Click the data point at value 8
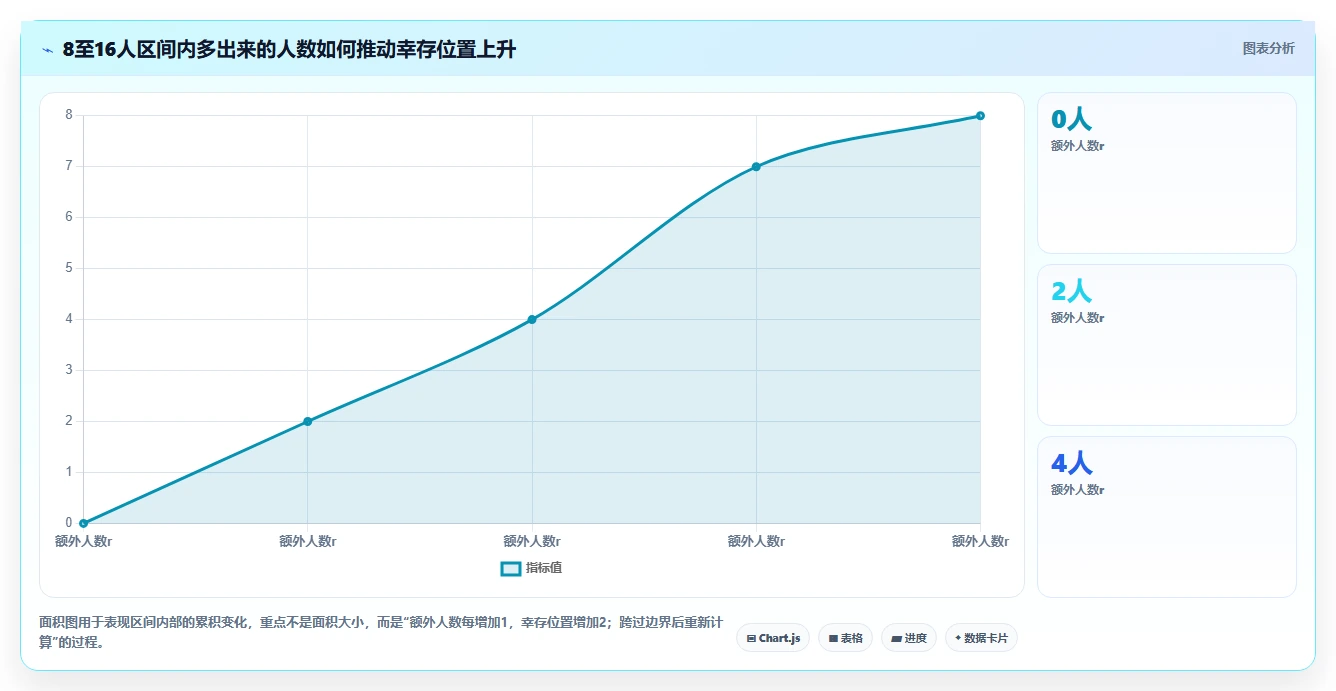The image size is (1336, 691). point(980,116)
